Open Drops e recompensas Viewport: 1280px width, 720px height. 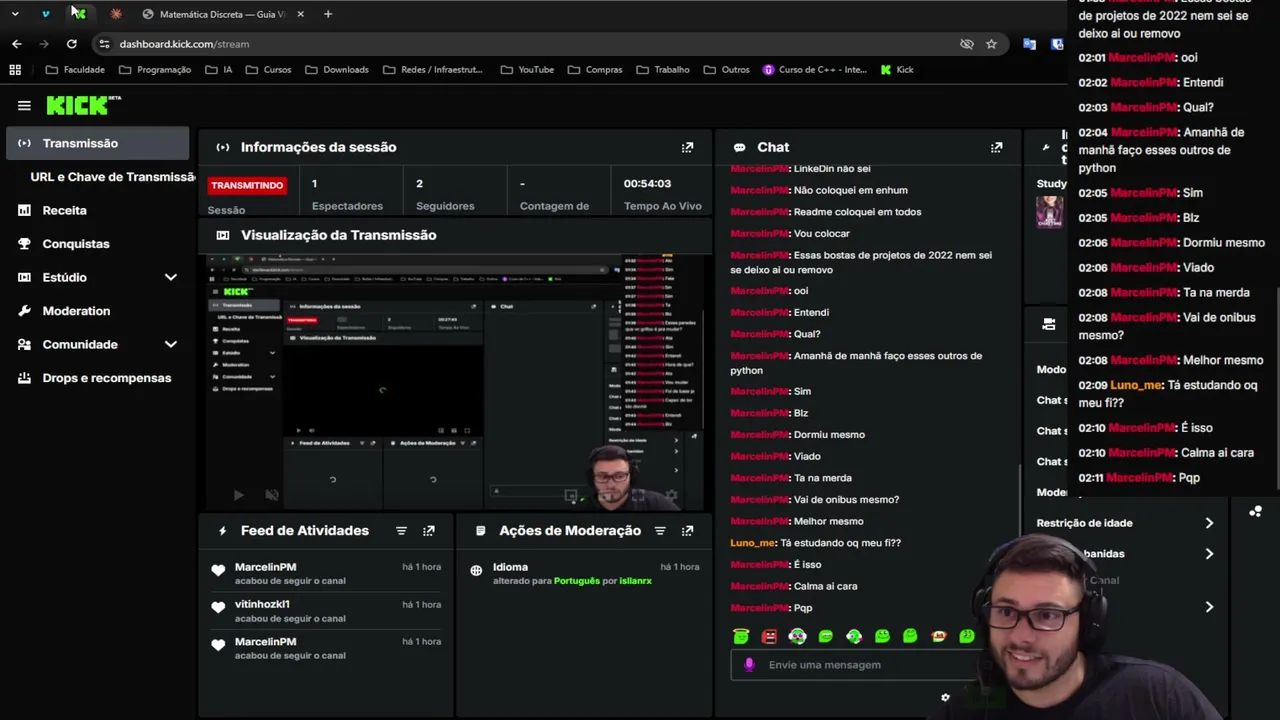tap(106, 378)
